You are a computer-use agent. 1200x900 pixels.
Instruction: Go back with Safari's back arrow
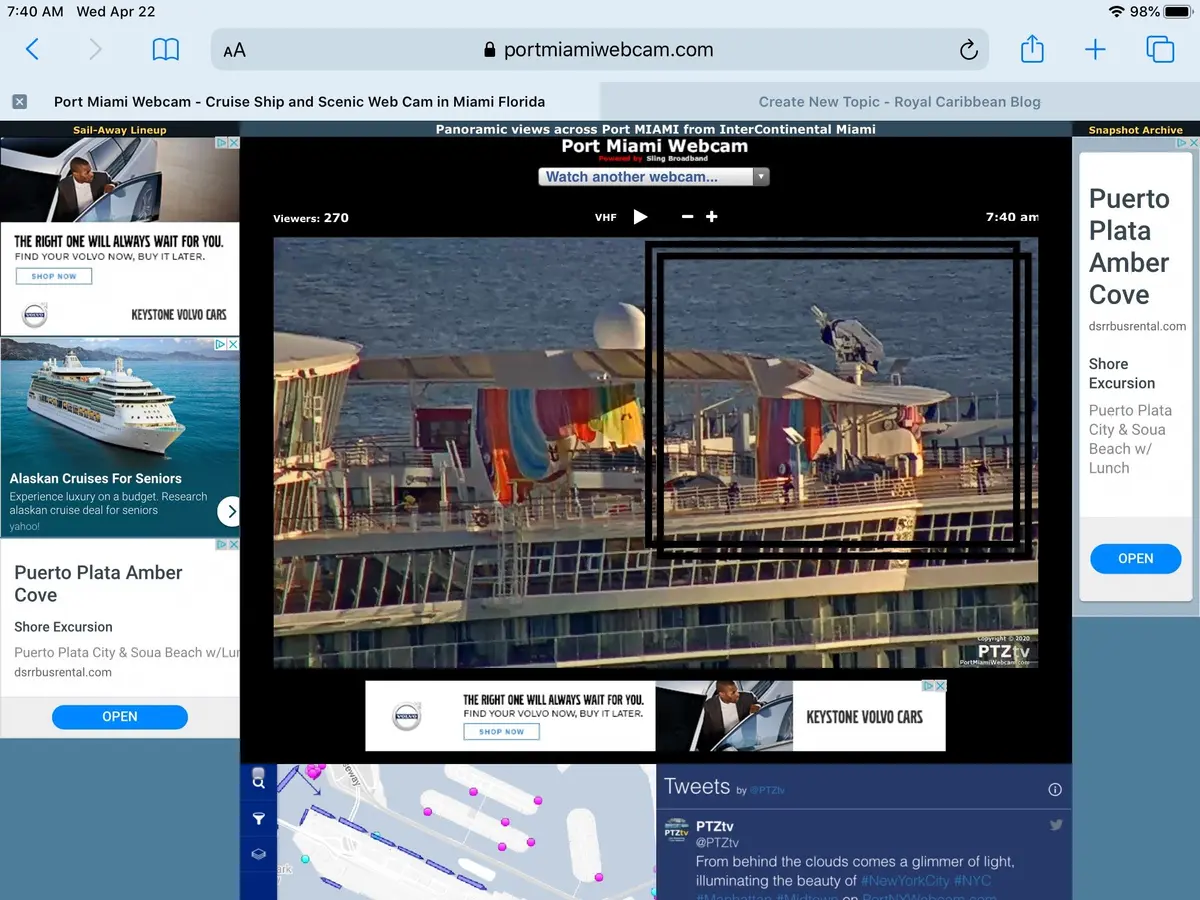(32, 50)
